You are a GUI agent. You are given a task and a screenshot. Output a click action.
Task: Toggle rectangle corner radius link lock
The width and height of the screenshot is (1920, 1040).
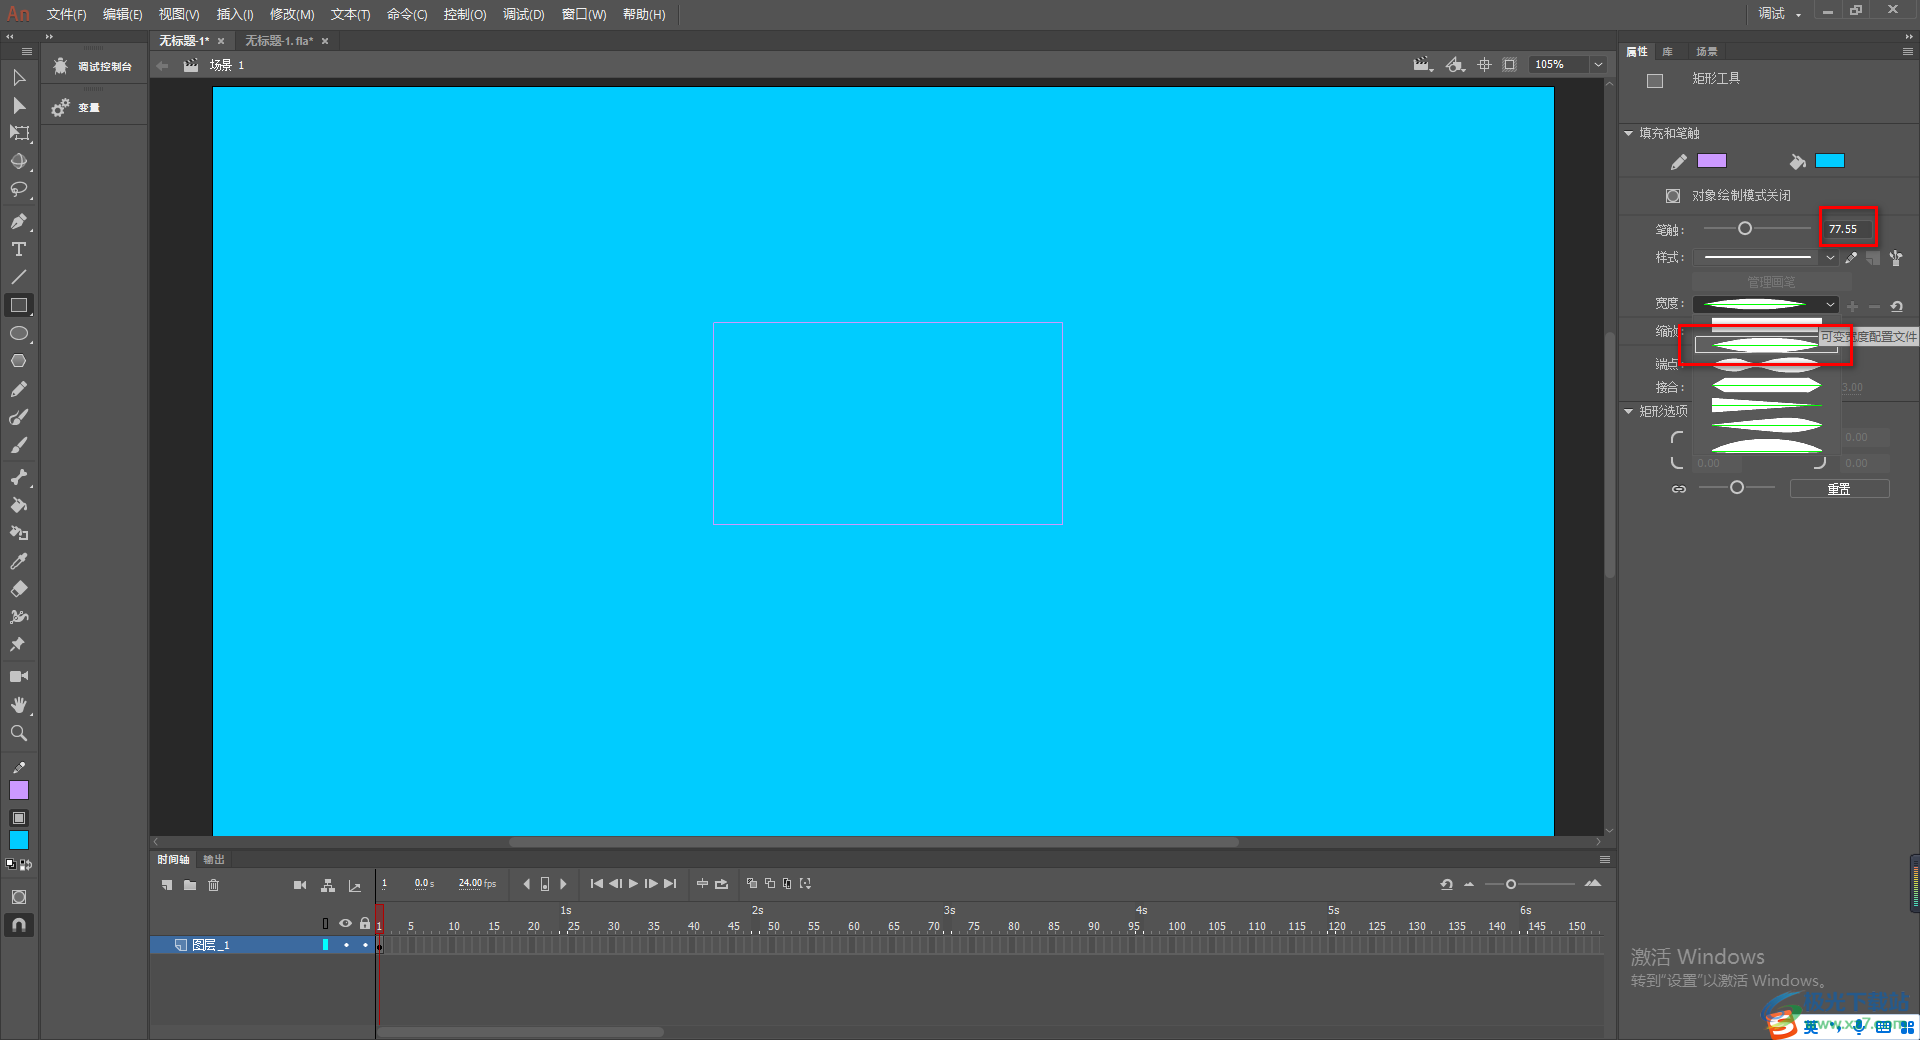pyautogui.click(x=1679, y=489)
